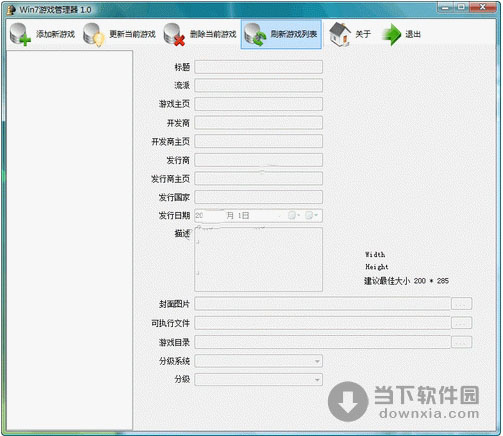Maximize the Win7游戏管理器 window

coord(462,7)
